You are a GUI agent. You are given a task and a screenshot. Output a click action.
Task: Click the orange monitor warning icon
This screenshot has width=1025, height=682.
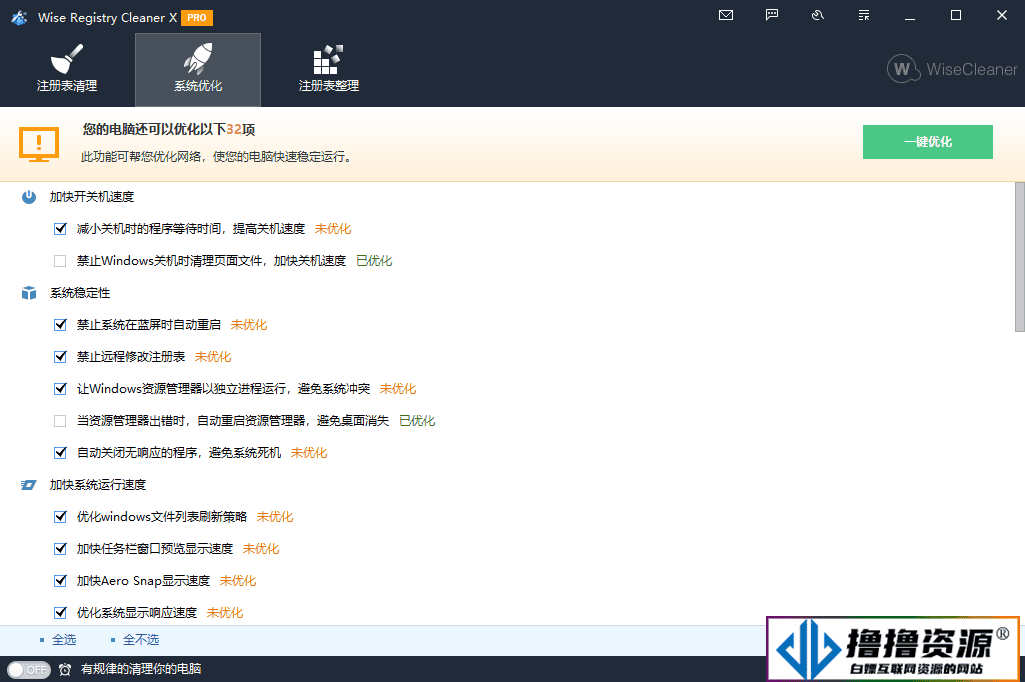39,145
